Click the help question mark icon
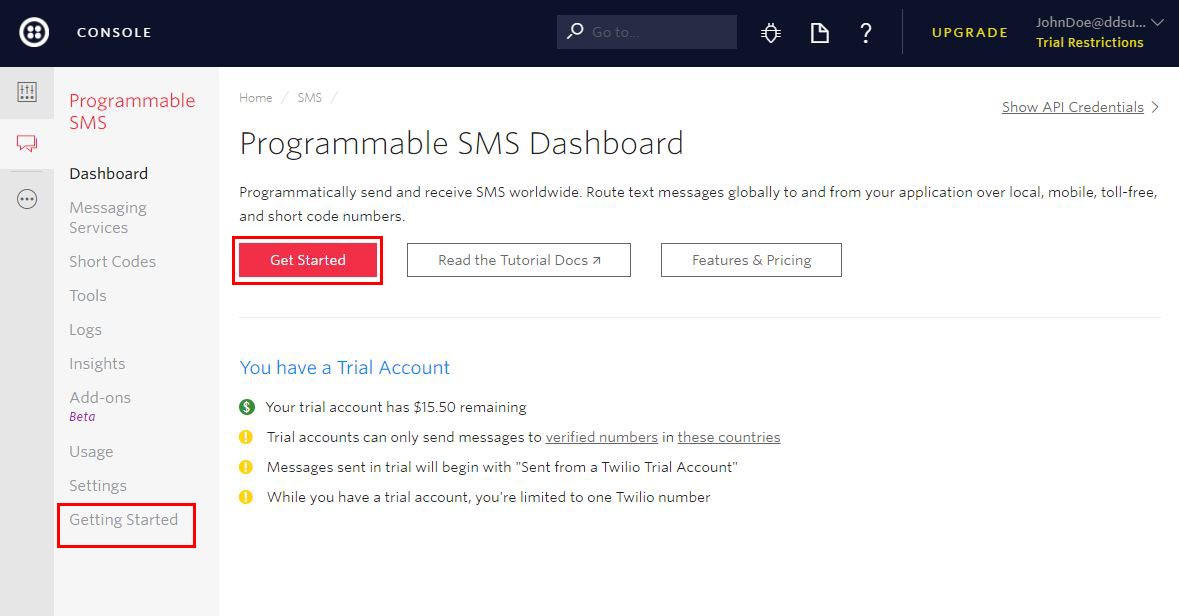Image resolution: width=1179 pixels, height=616 pixels. (x=865, y=32)
